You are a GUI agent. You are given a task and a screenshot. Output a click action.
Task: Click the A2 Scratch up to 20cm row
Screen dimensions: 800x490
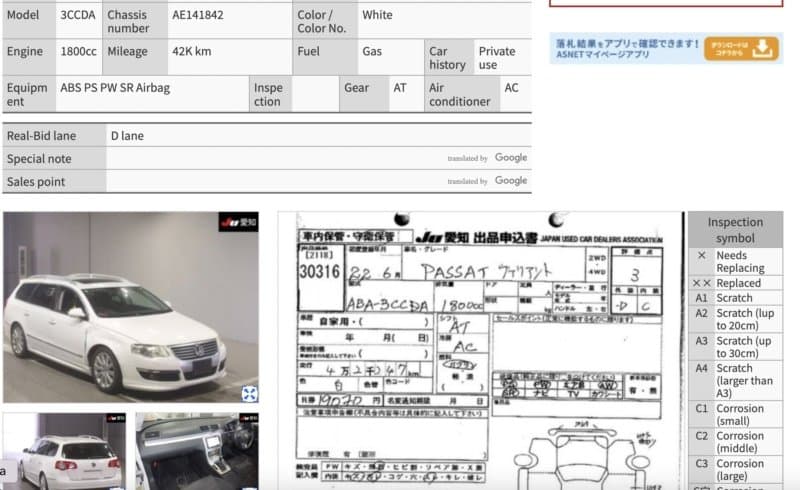pos(735,319)
